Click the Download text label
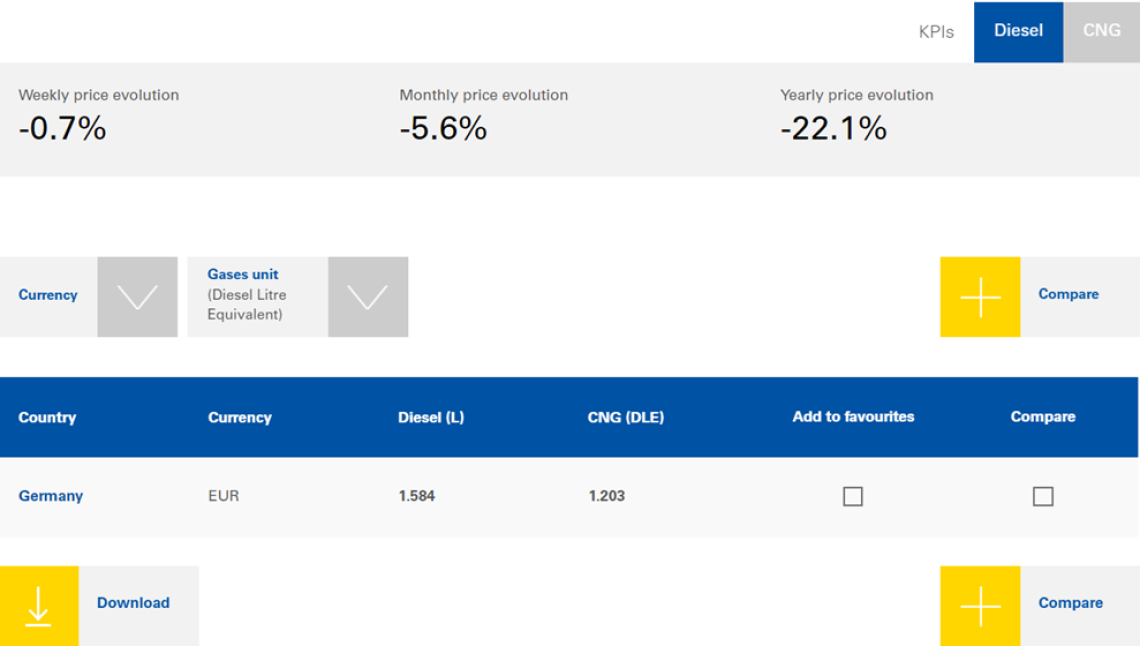Viewport: 1140px width, 646px height. click(x=133, y=603)
